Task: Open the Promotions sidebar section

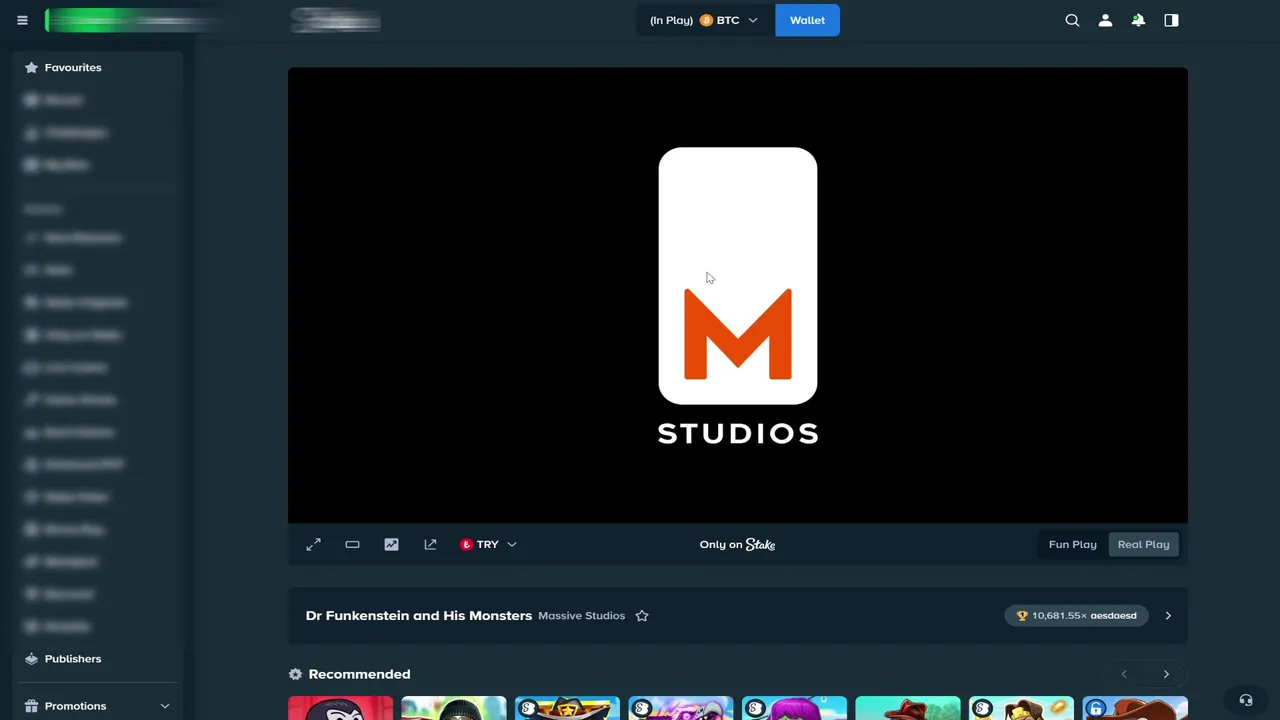Action: [x=98, y=706]
